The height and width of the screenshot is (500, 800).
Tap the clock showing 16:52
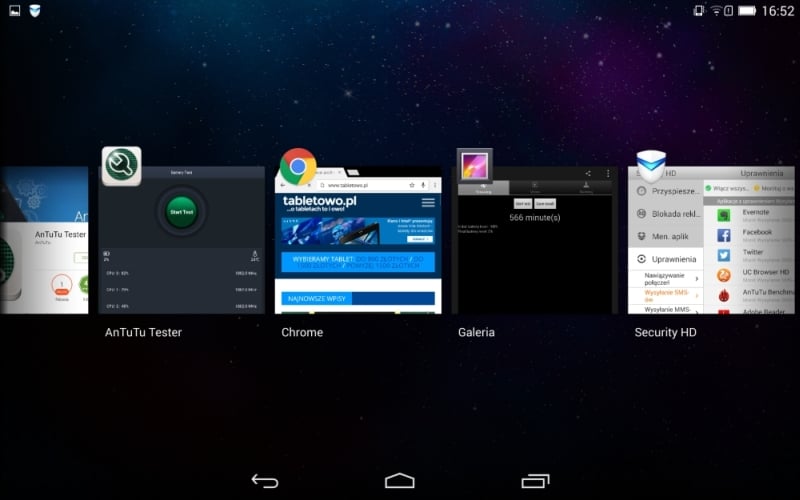click(x=778, y=11)
